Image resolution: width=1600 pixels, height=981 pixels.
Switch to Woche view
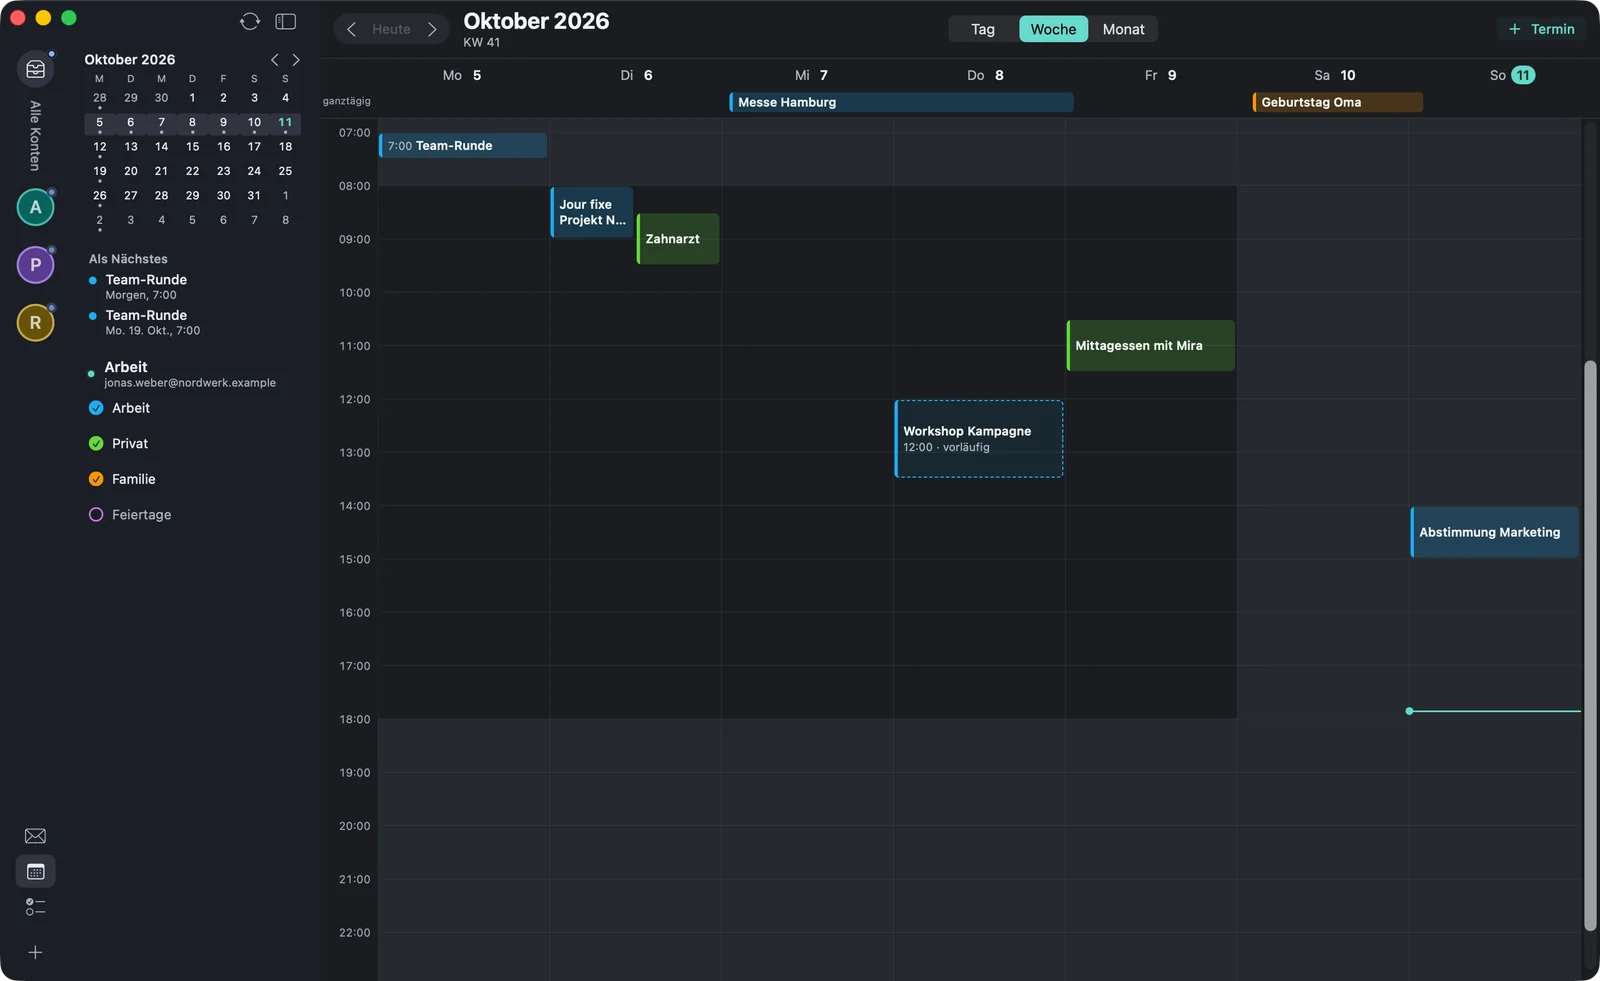coord(1053,29)
